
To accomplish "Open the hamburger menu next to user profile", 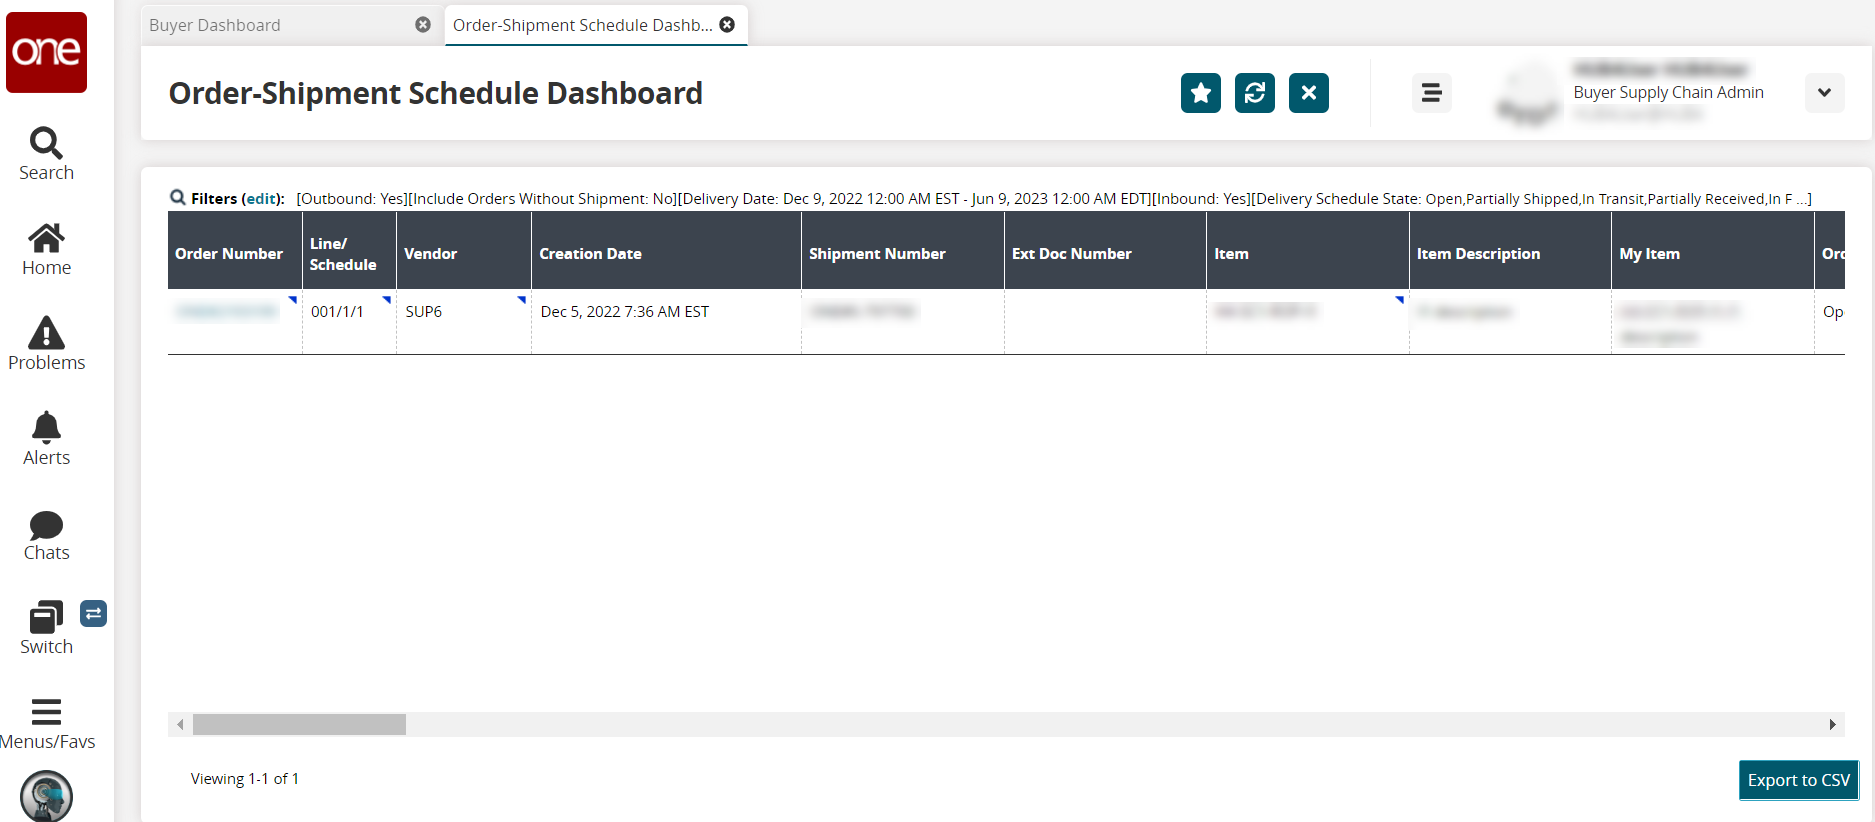I will point(1432,93).
